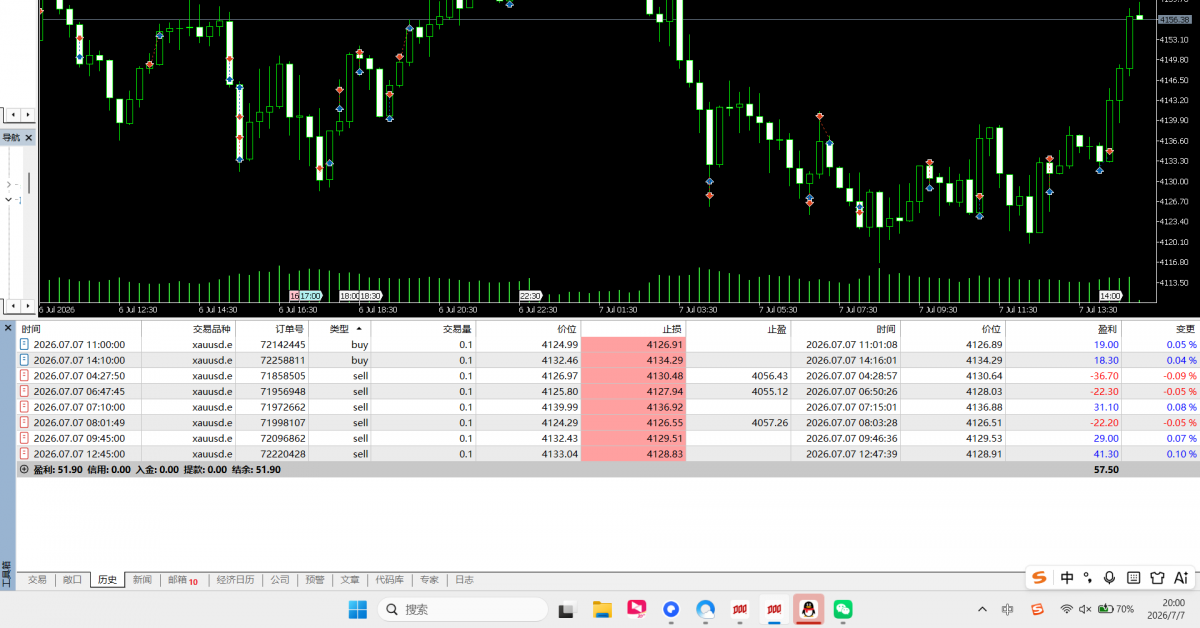
Task: Open the 公司 tab
Action: pyautogui.click(x=280, y=580)
